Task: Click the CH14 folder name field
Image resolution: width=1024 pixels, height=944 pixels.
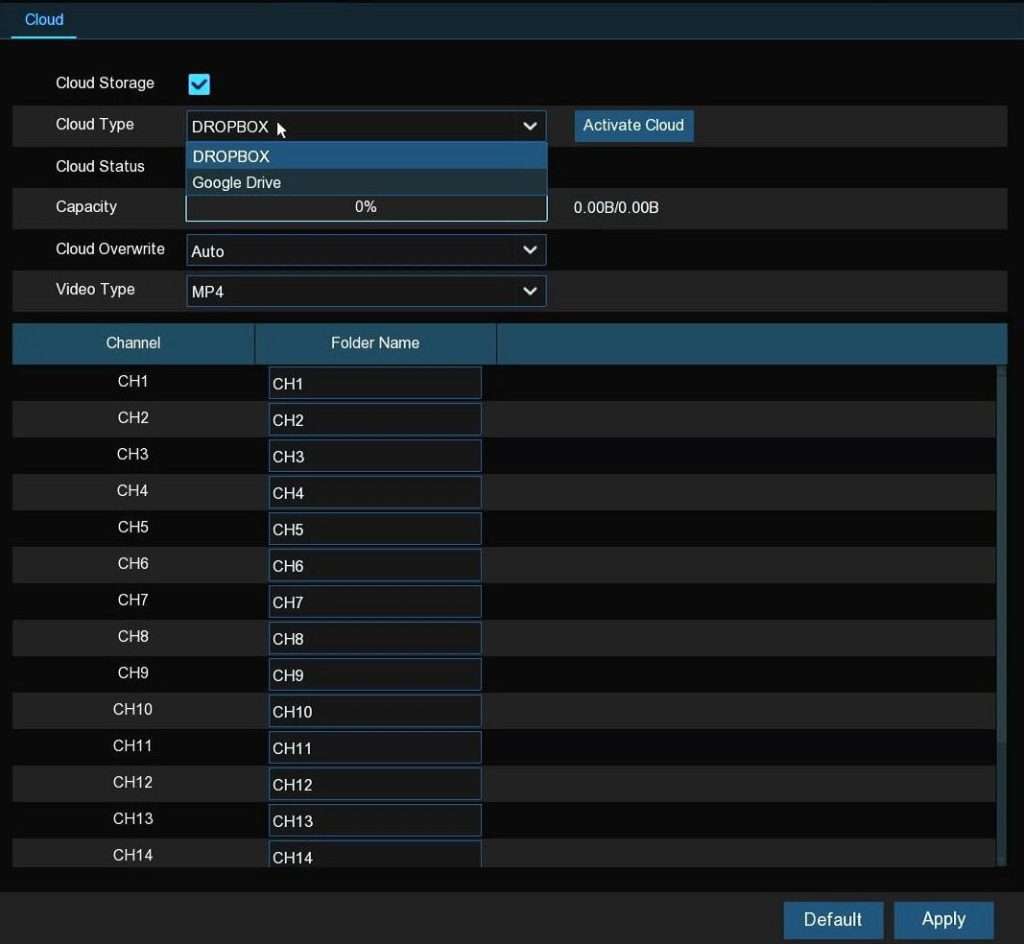Action: coord(374,857)
